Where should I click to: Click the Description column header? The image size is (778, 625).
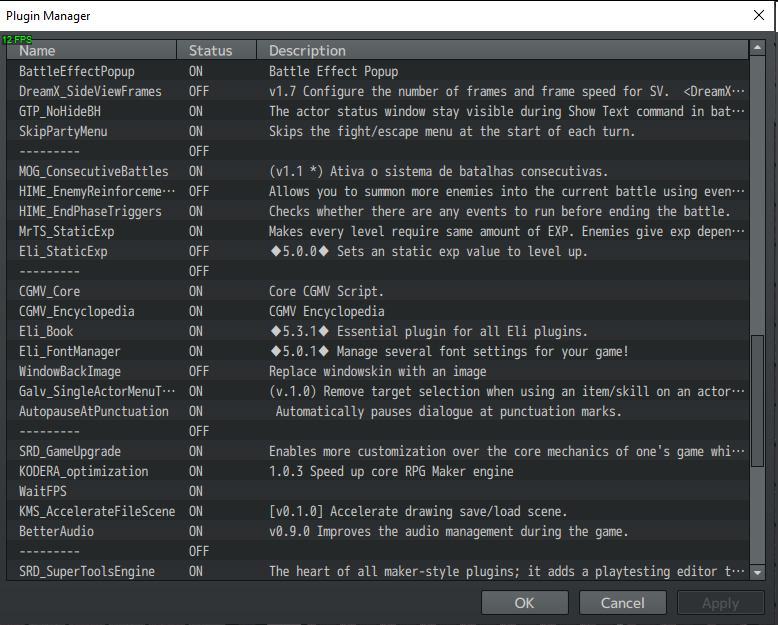coord(502,51)
